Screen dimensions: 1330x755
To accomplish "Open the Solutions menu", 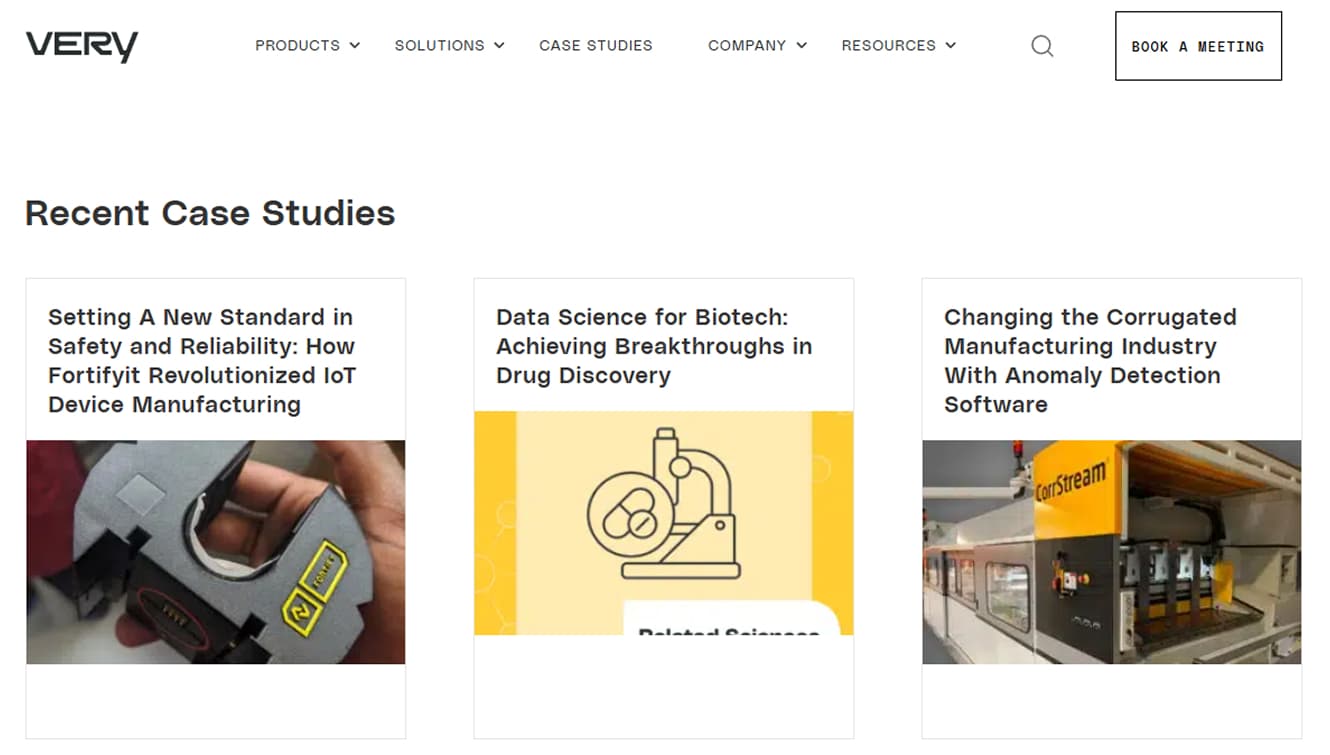I will [x=439, y=46].
